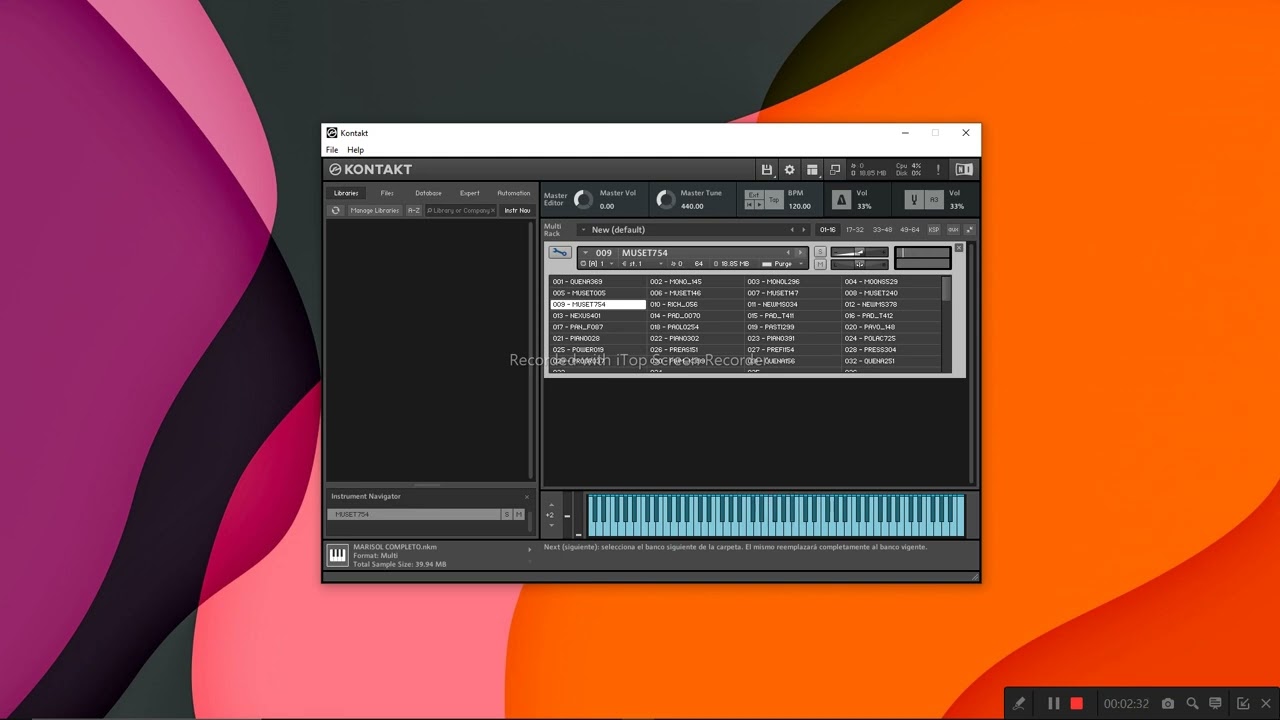The height and width of the screenshot is (720, 1280).
Task: Open the Help menu
Action: click(x=355, y=150)
